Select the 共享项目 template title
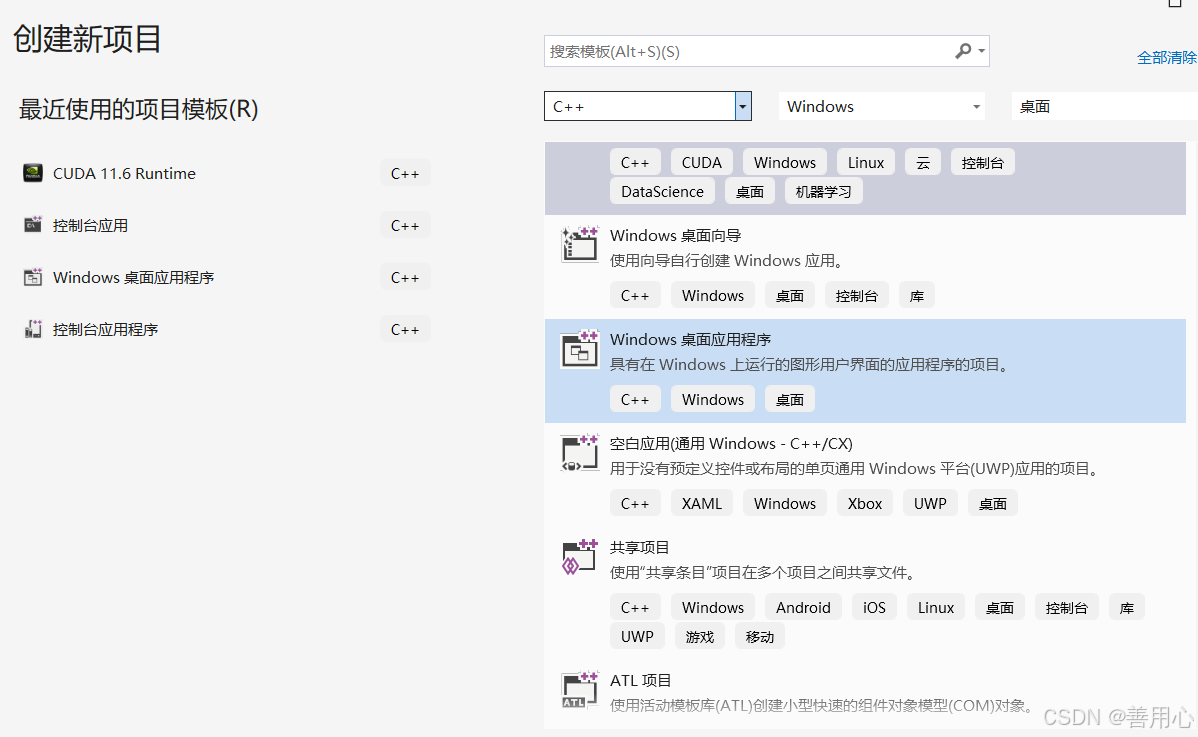This screenshot has height=737, width=1198. [639, 548]
